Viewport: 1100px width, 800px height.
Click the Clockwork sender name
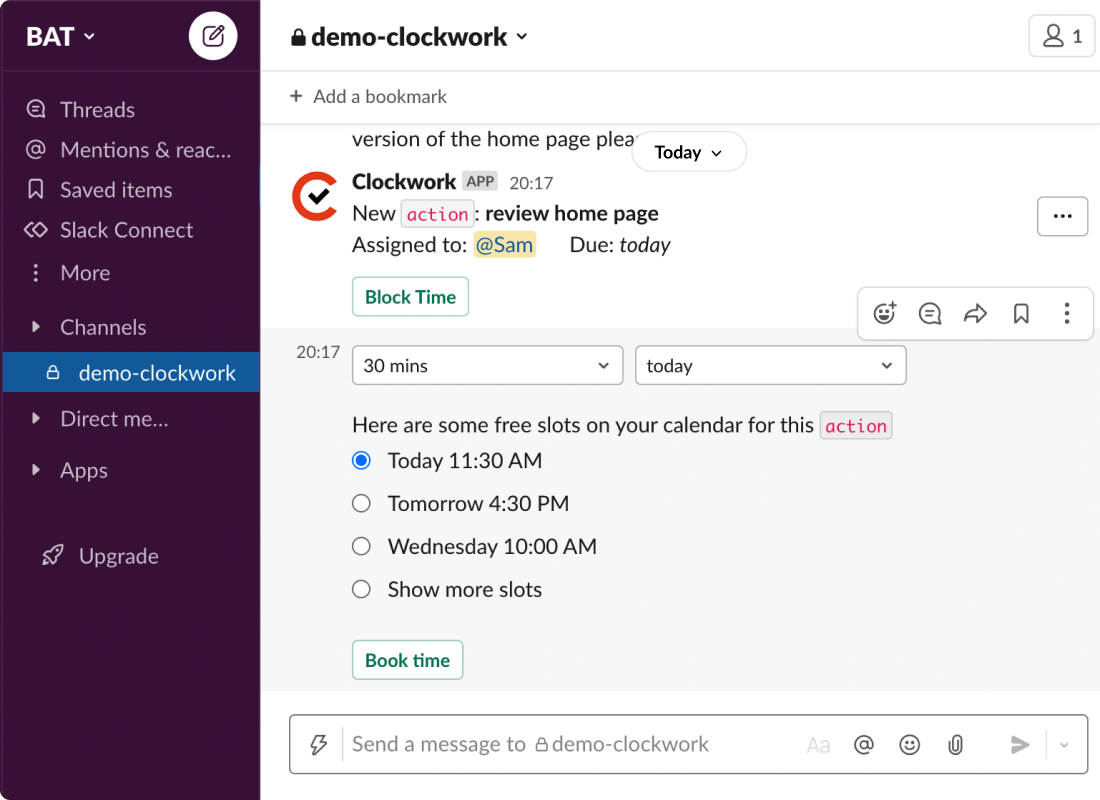point(404,182)
